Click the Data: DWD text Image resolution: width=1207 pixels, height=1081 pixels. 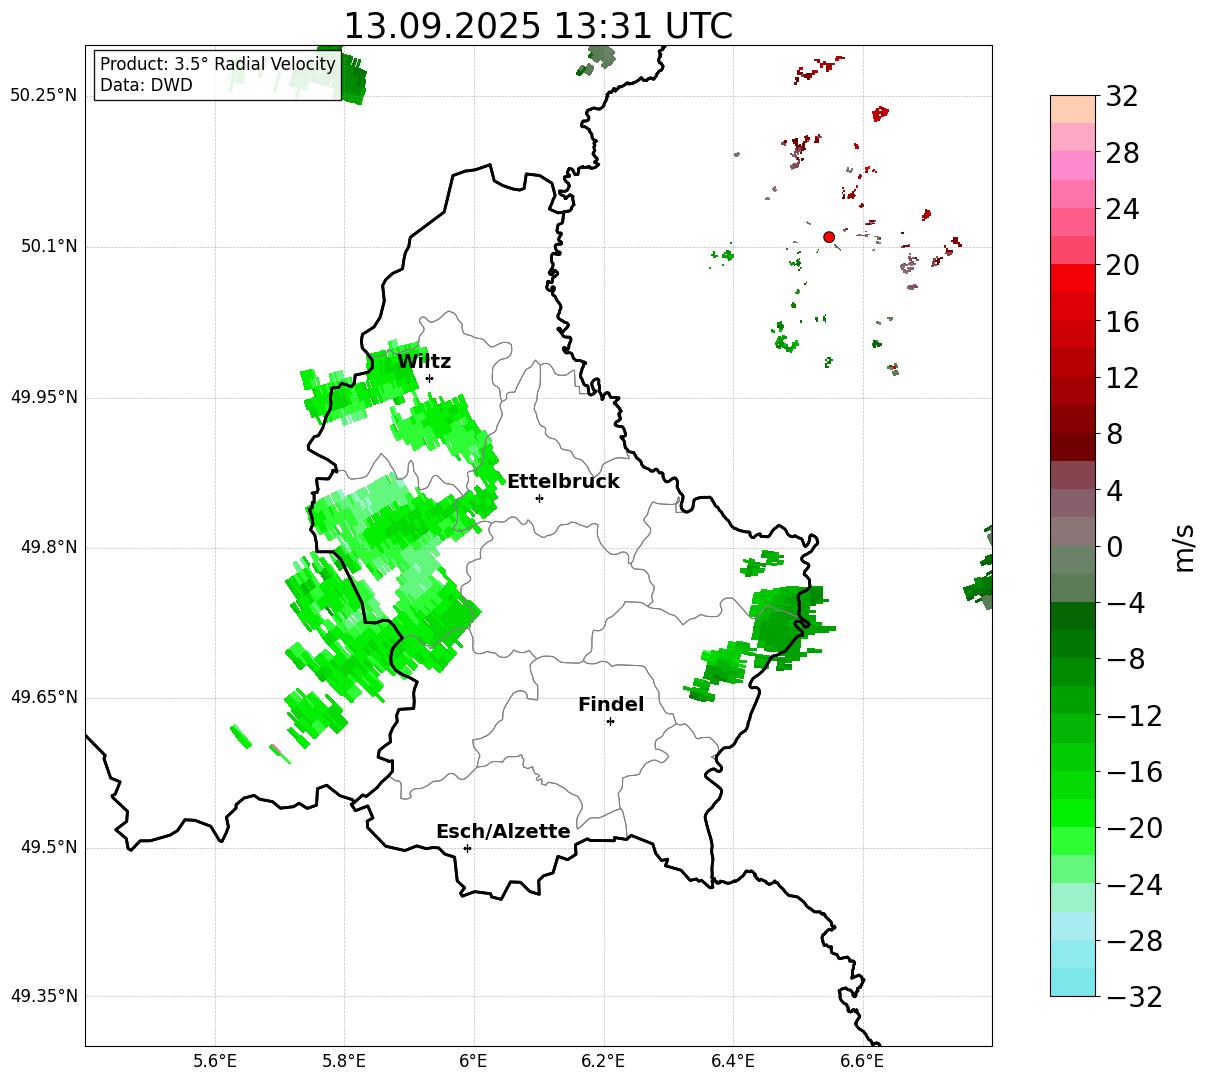pyautogui.click(x=146, y=86)
